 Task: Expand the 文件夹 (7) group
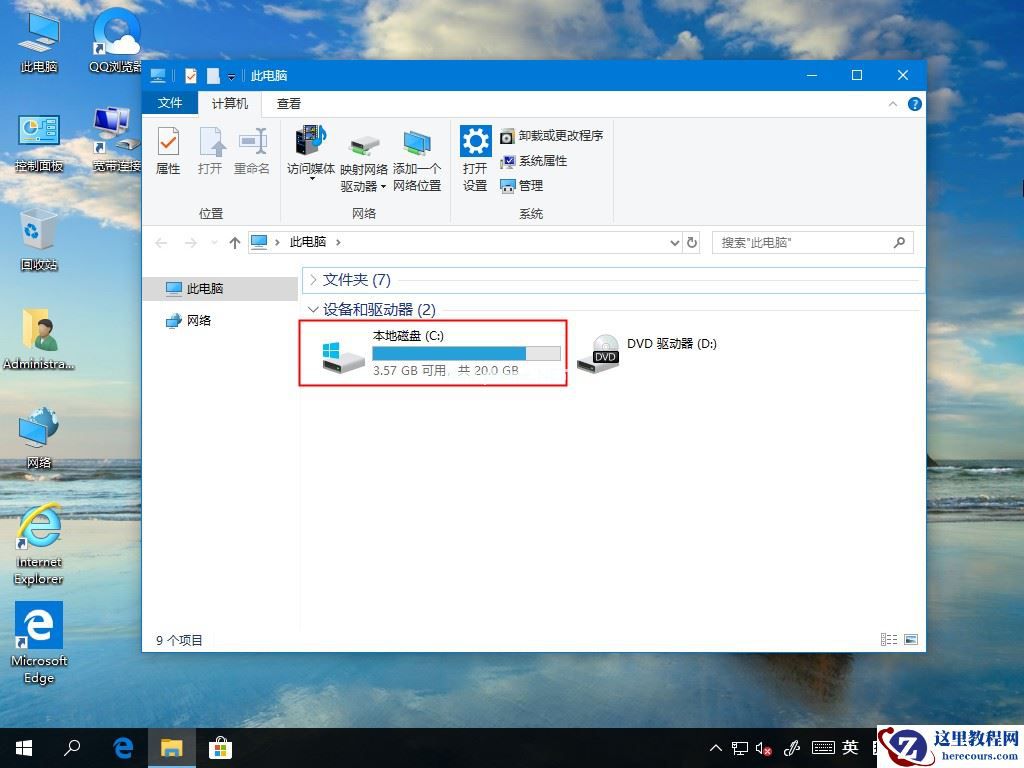tap(316, 280)
